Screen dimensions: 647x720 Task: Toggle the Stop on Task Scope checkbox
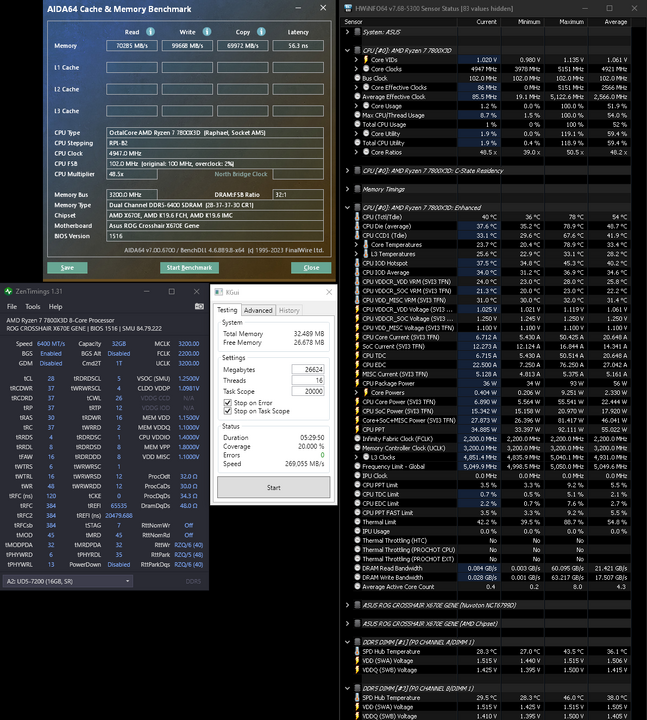tap(227, 411)
